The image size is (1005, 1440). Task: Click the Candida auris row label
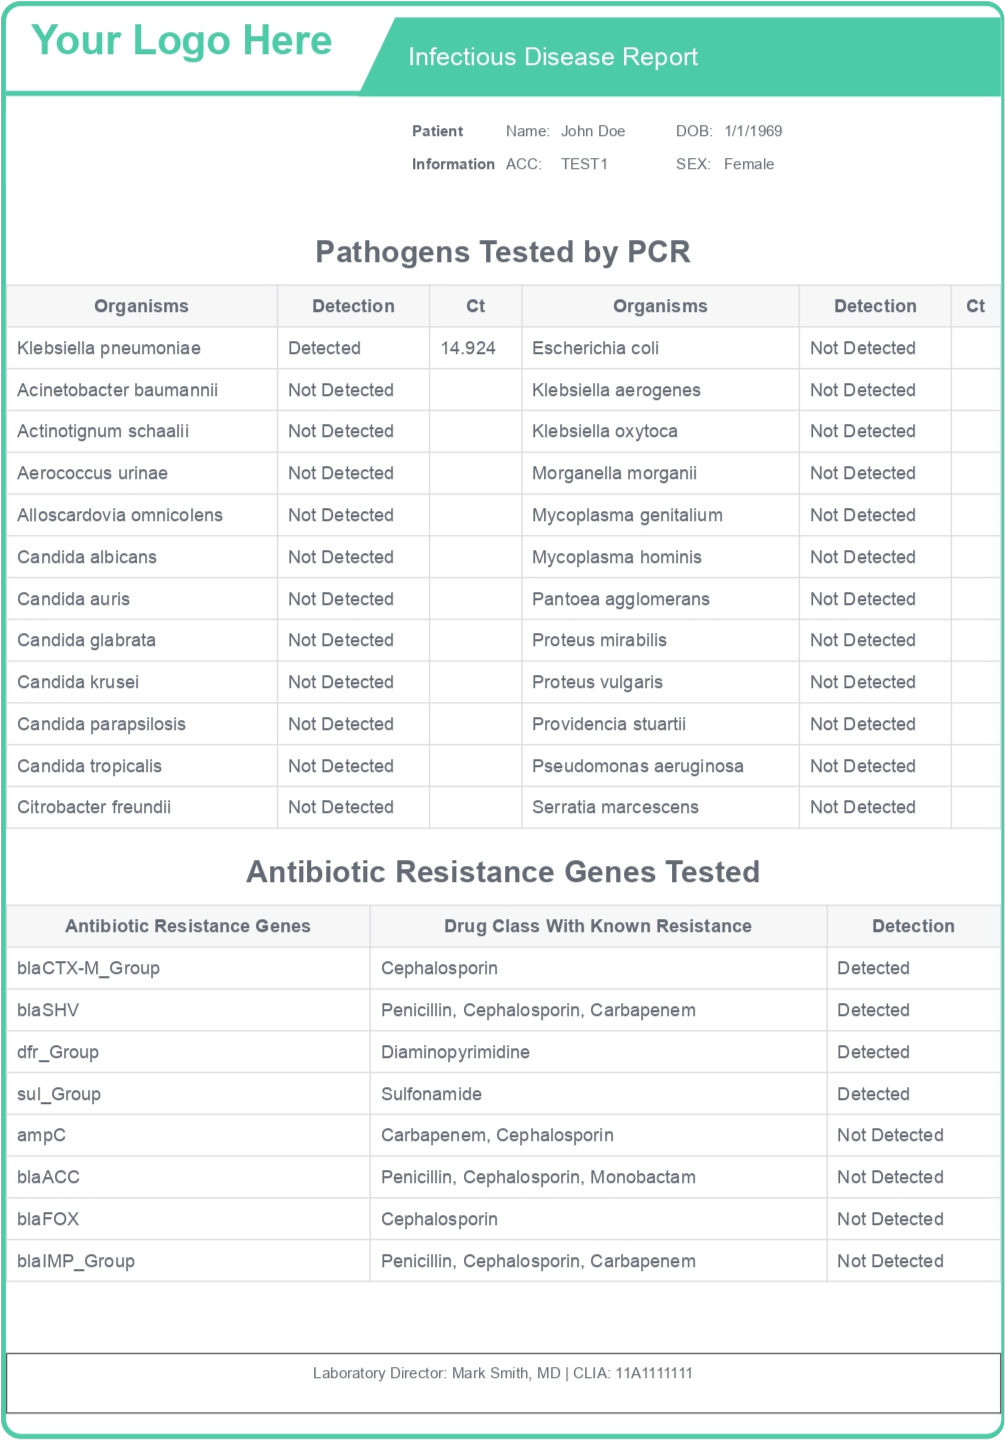(73, 599)
